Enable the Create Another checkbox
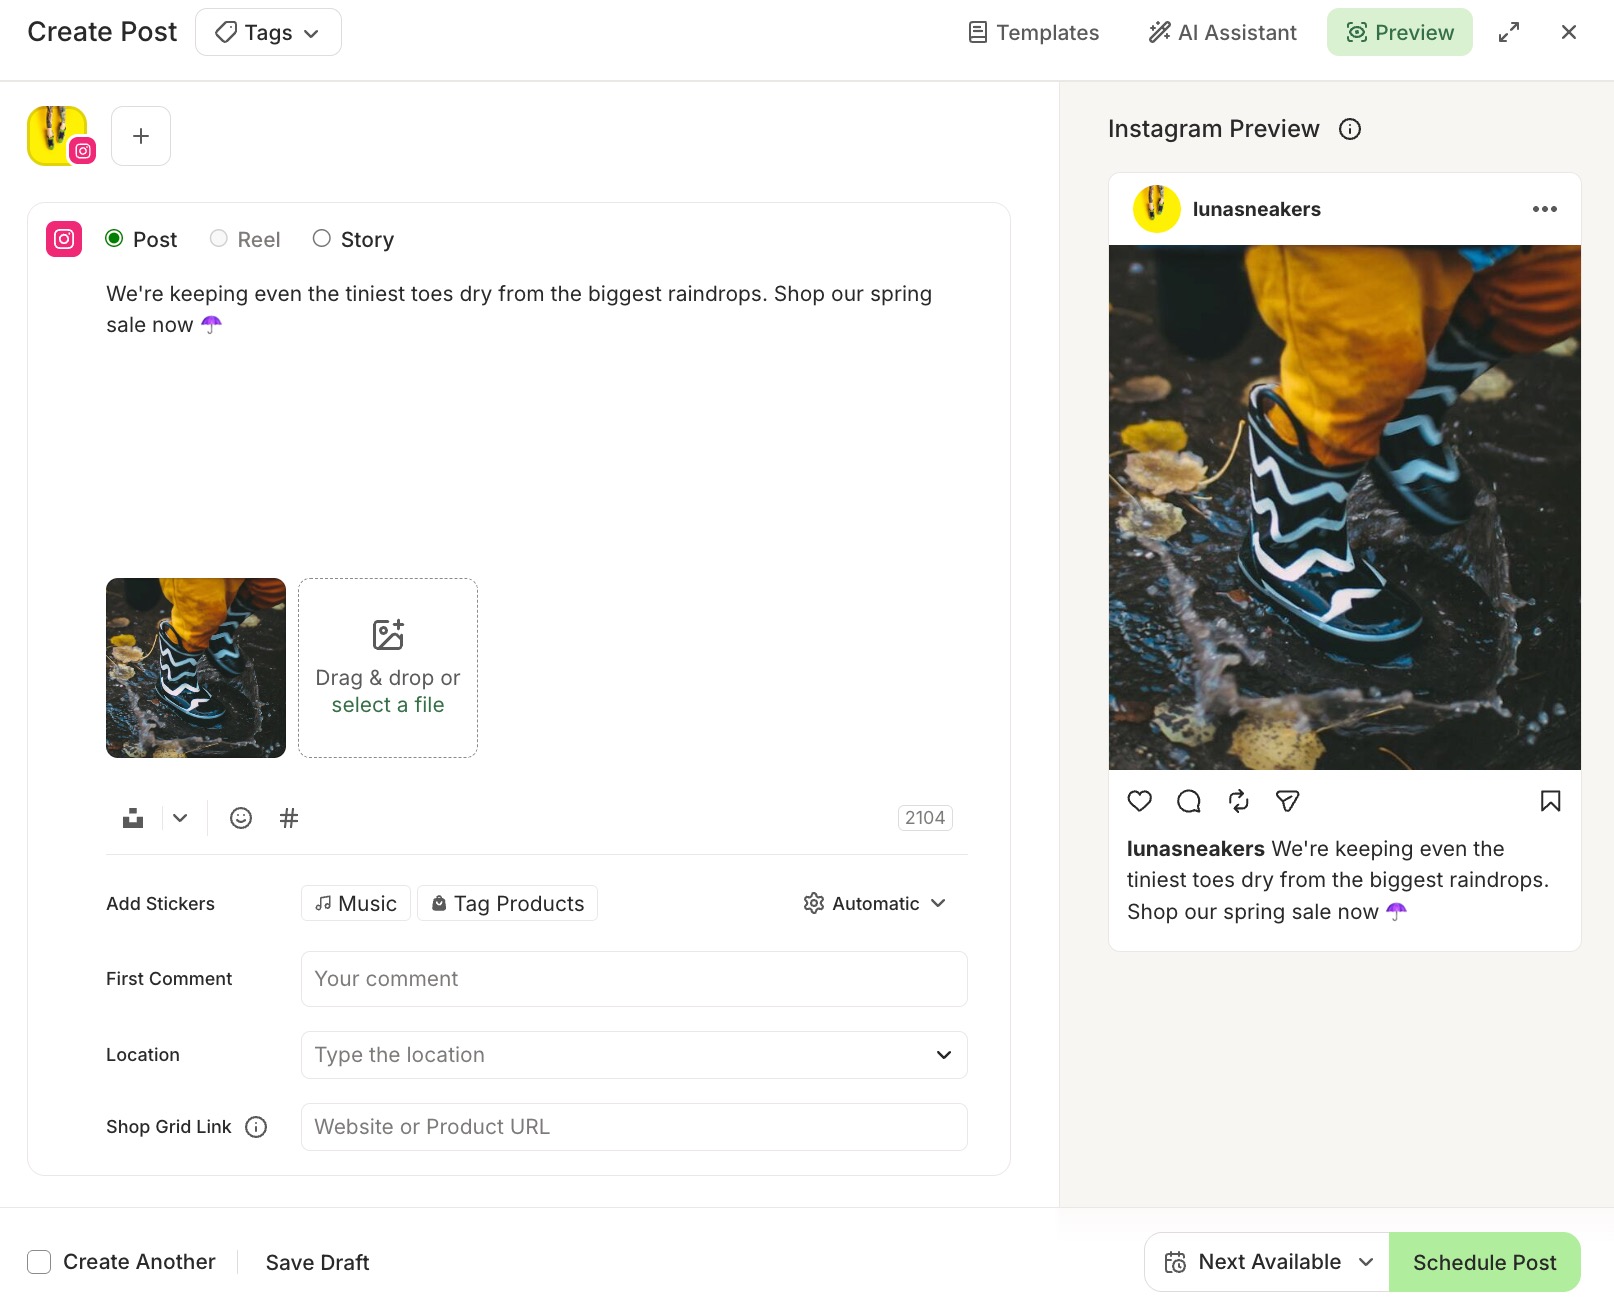The height and width of the screenshot is (1304, 1614). (38, 1262)
